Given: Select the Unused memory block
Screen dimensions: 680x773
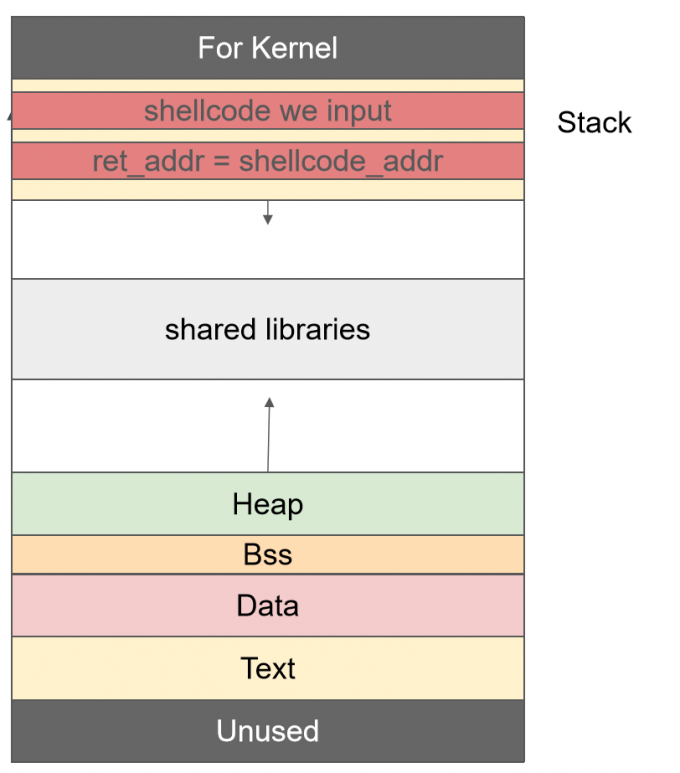Looking at the screenshot, I should point(268,731).
